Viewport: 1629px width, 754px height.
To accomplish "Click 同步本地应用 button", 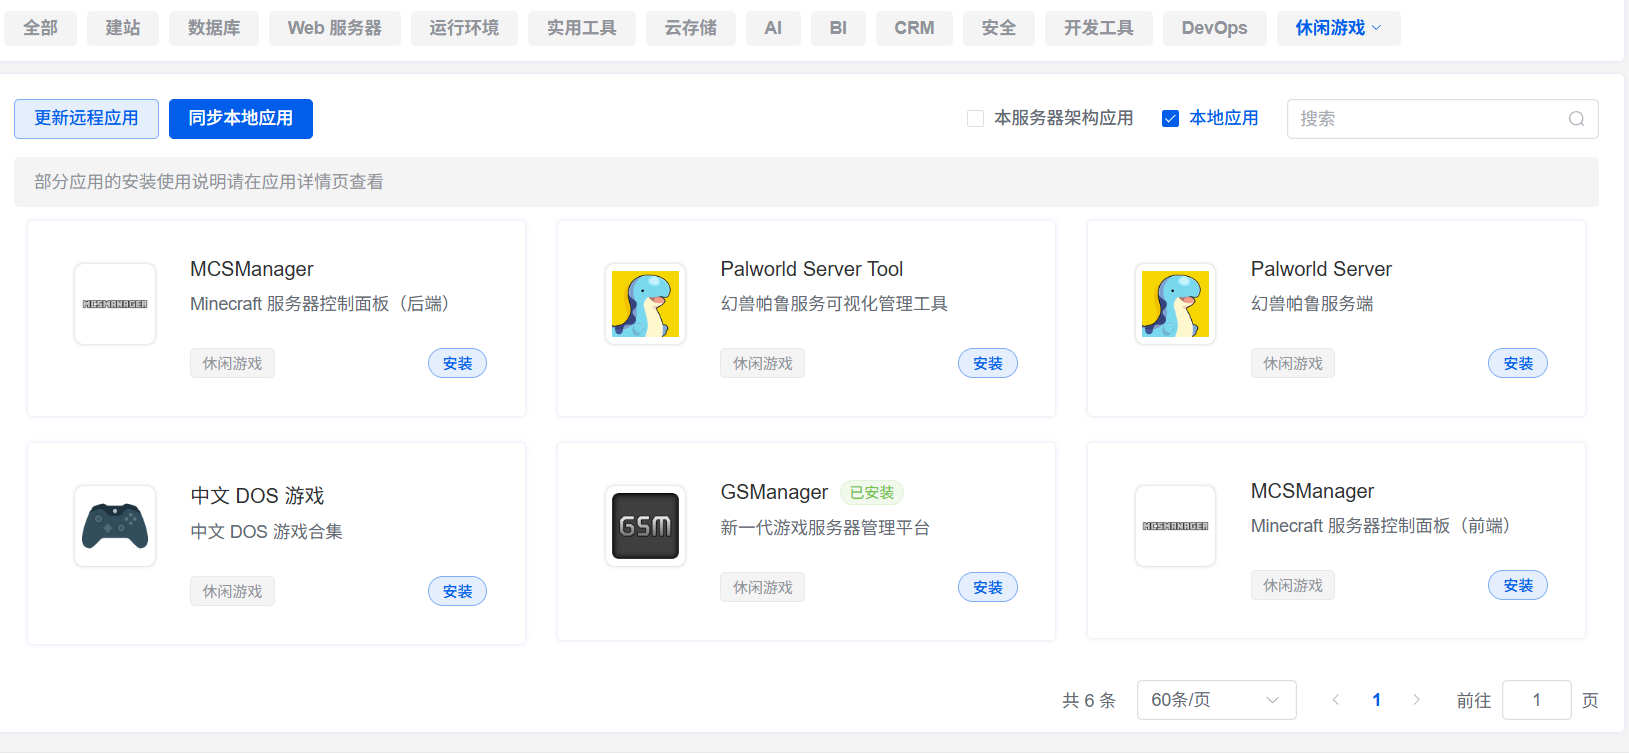I will 240,119.
